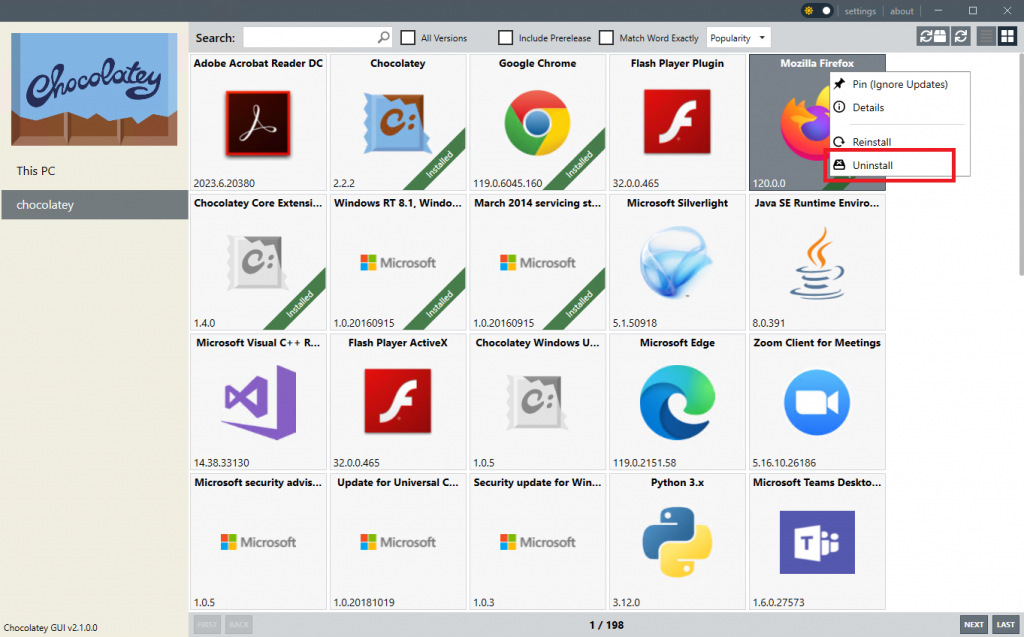Select the Chocolatey package icon
The image size is (1024, 637).
[398, 123]
